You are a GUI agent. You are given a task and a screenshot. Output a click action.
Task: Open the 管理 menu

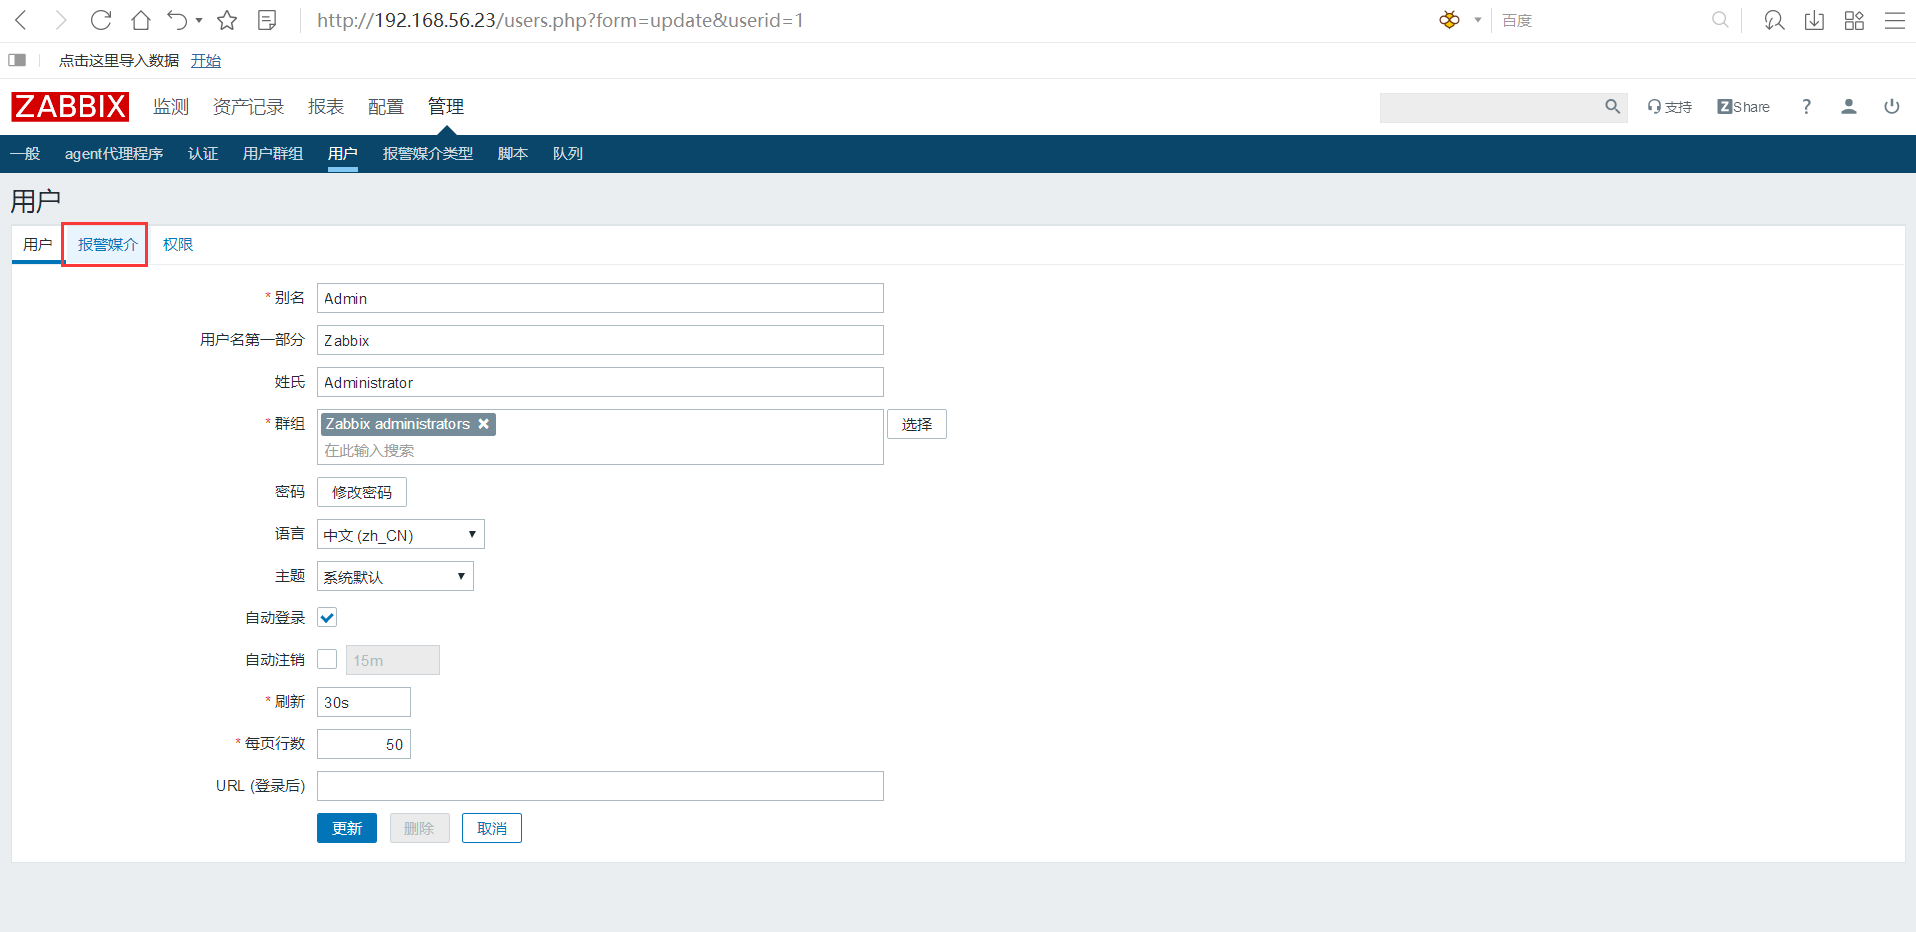coord(446,107)
